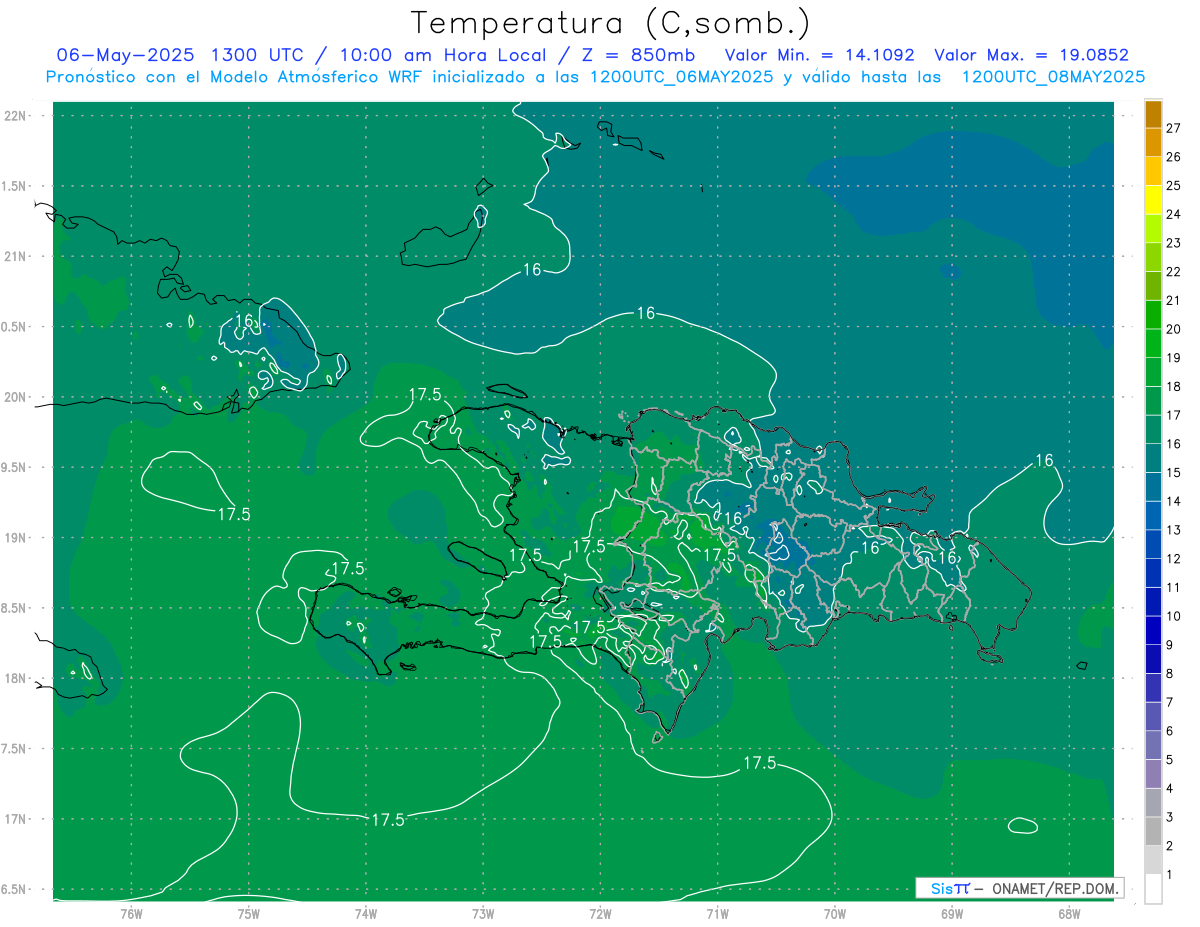The image size is (1200, 927).
Task: Pick the white swatch below label 1
Action: click(1153, 889)
